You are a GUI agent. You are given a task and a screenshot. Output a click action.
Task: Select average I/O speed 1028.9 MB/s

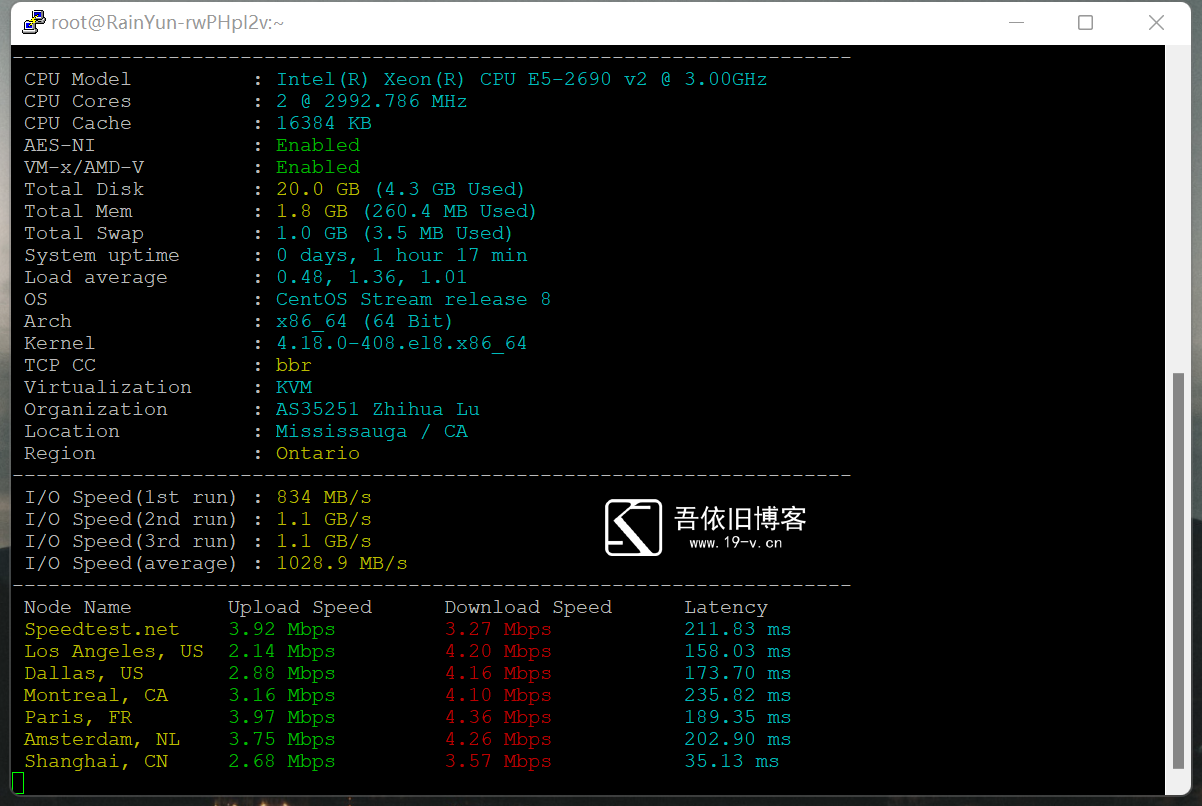(342, 563)
